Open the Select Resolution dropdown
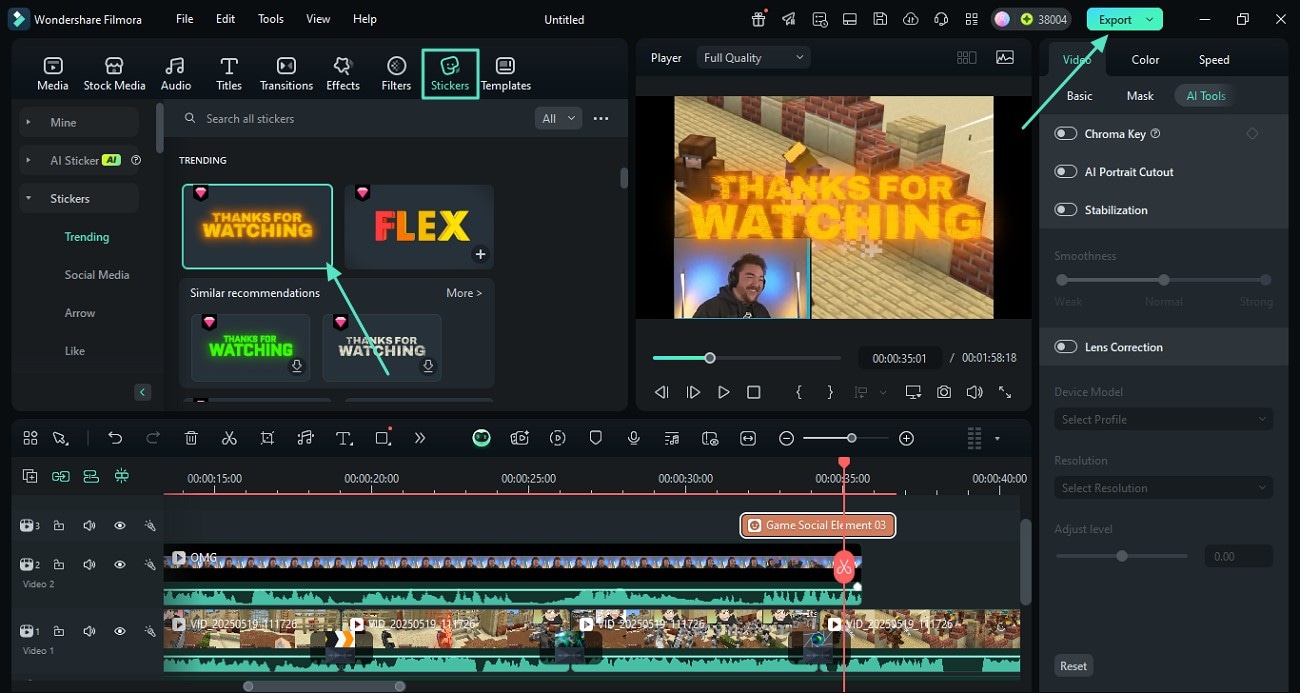Viewport: 1300px width, 693px height. click(1163, 488)
